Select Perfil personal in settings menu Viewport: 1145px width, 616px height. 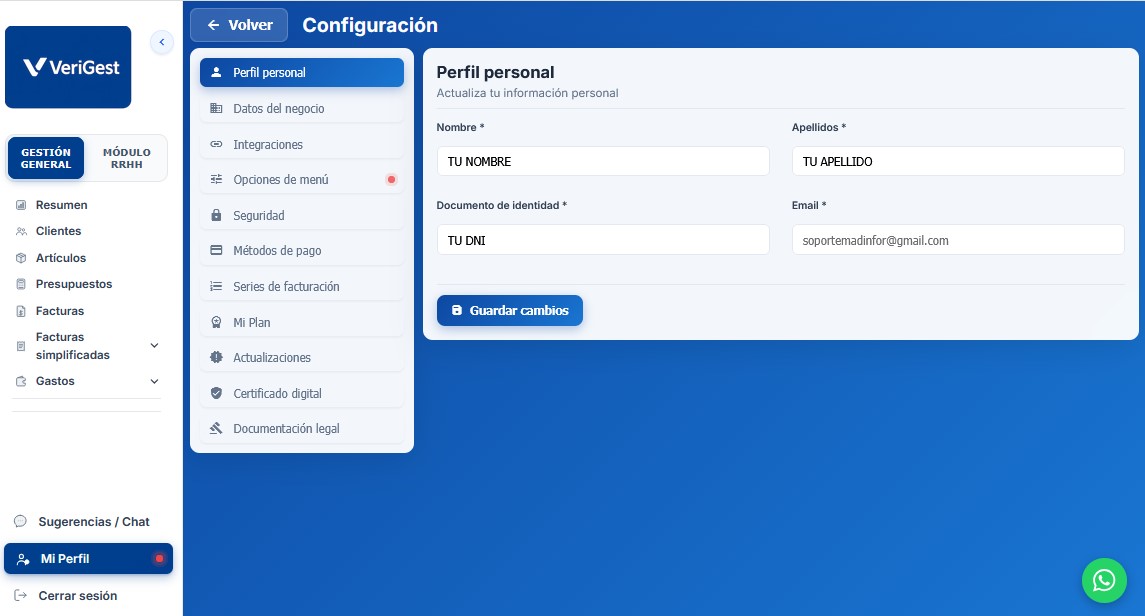tap(302, 72)
